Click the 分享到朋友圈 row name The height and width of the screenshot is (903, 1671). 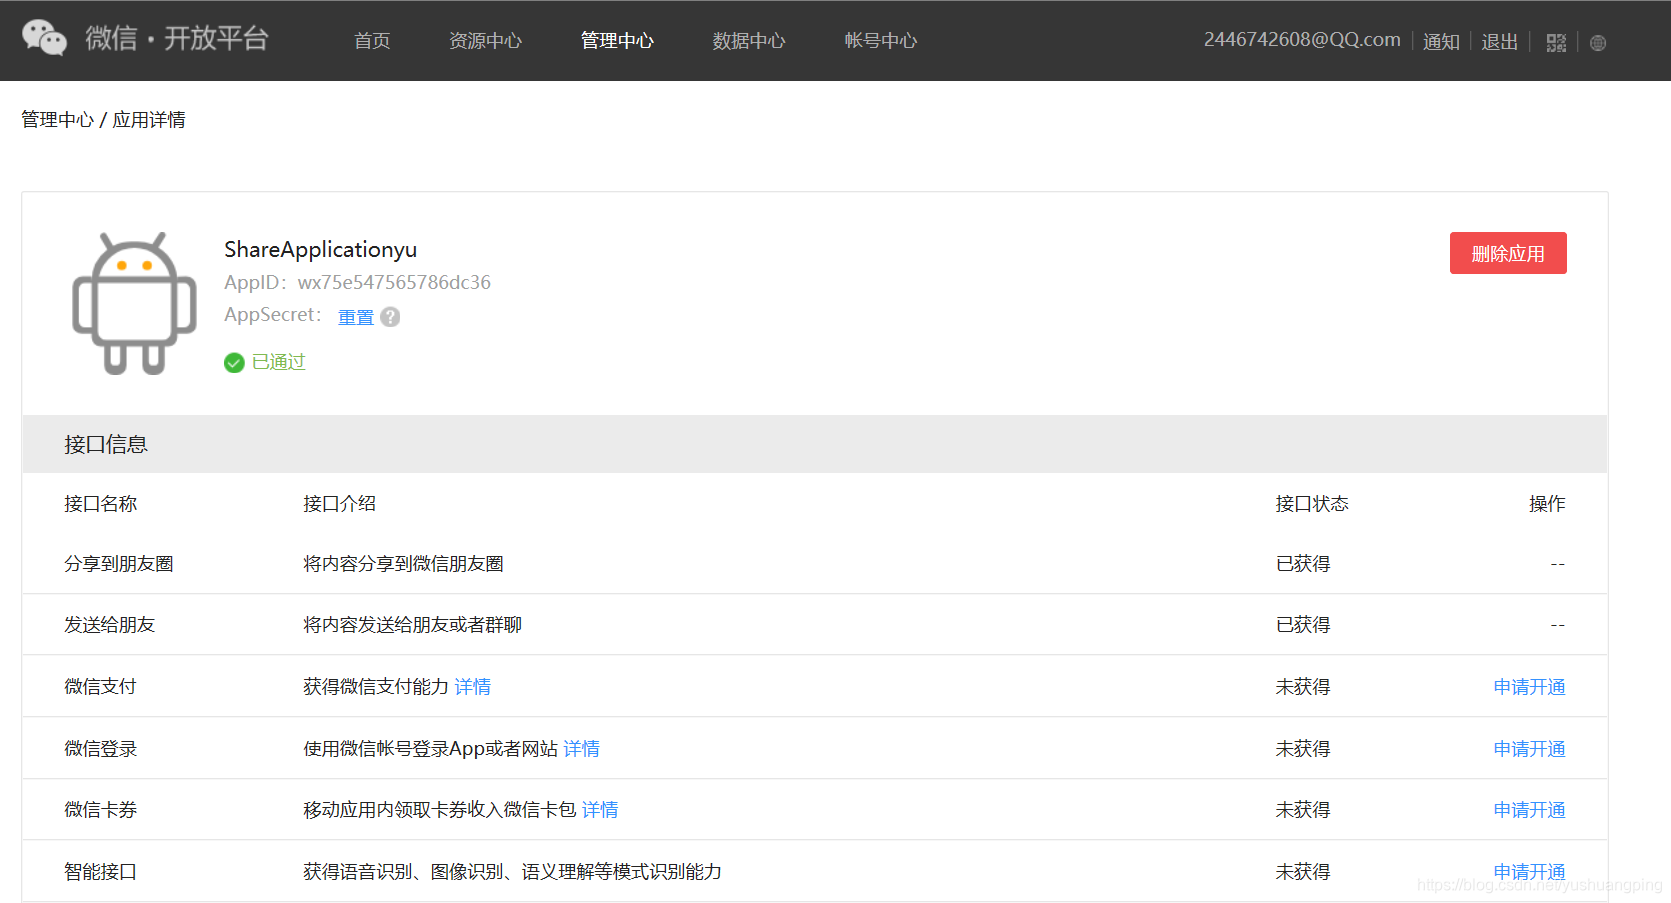click(x=118, y=564)
